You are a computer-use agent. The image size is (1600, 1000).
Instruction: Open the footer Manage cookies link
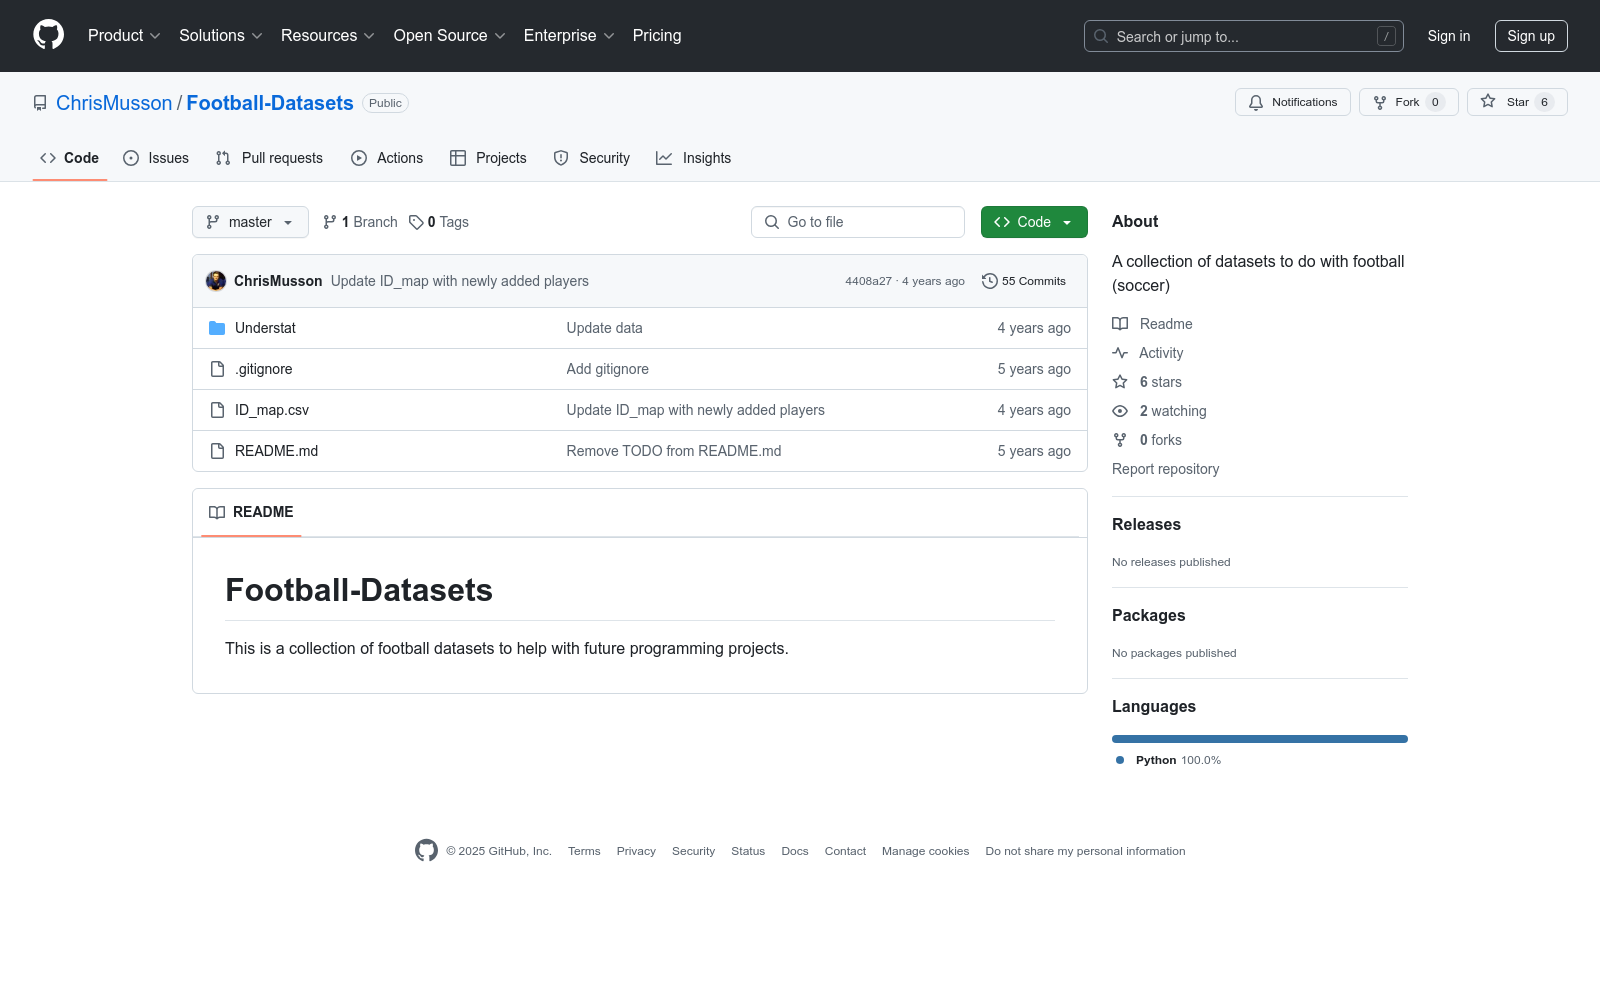click(926, 851)
